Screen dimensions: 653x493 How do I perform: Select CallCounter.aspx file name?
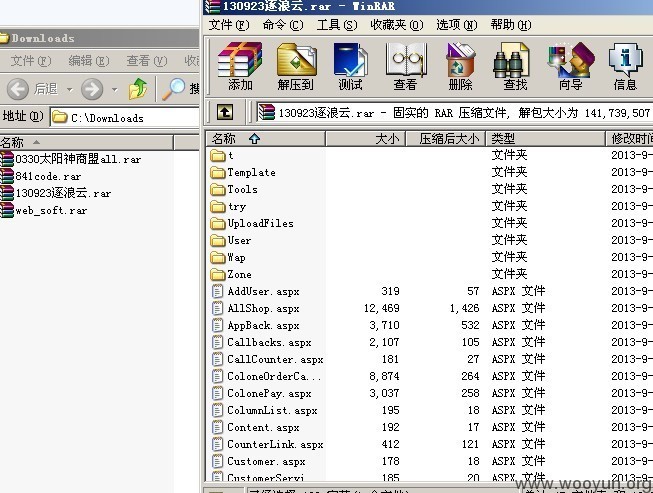coord(275,359)
